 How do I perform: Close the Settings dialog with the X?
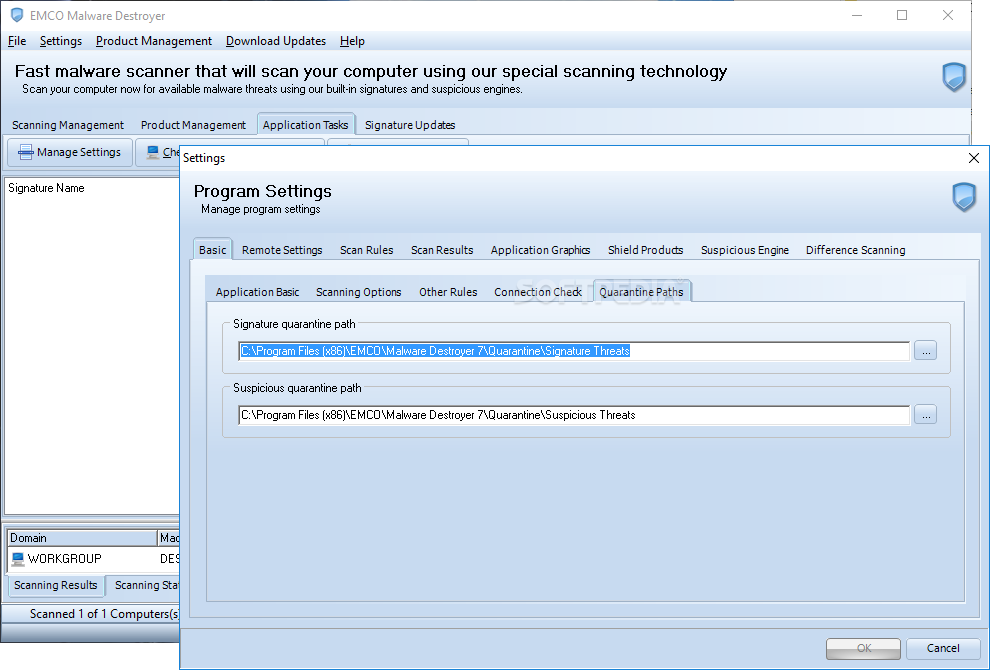[974, 158]
